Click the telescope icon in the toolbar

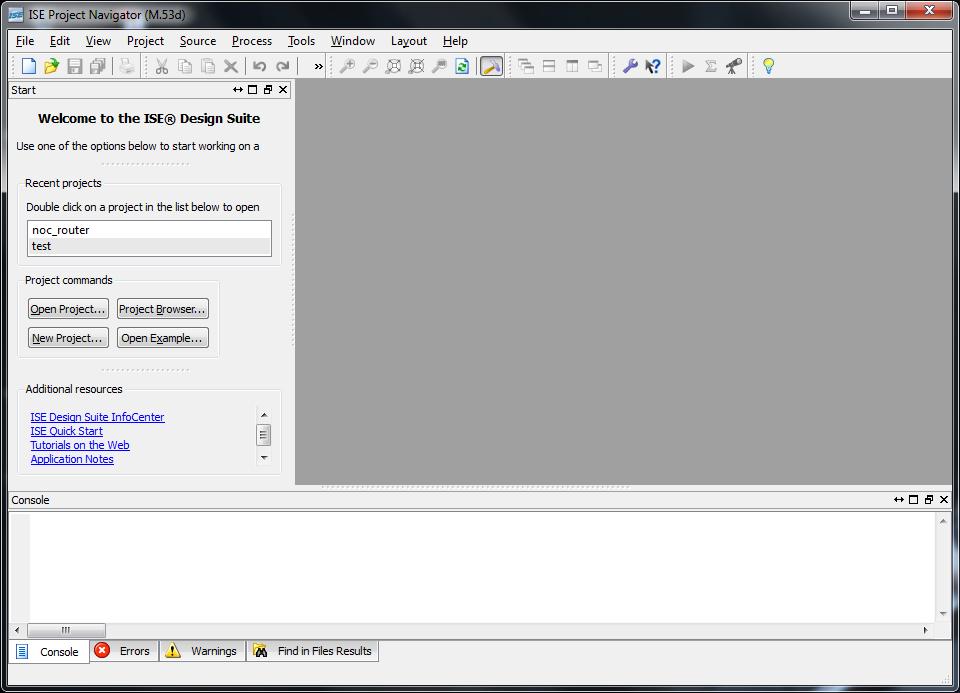(733, 66)
